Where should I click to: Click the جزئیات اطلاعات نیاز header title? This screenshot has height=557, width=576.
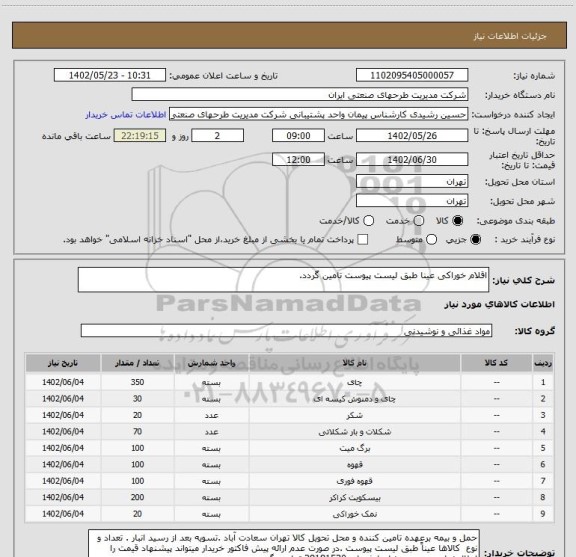[510, 36]
